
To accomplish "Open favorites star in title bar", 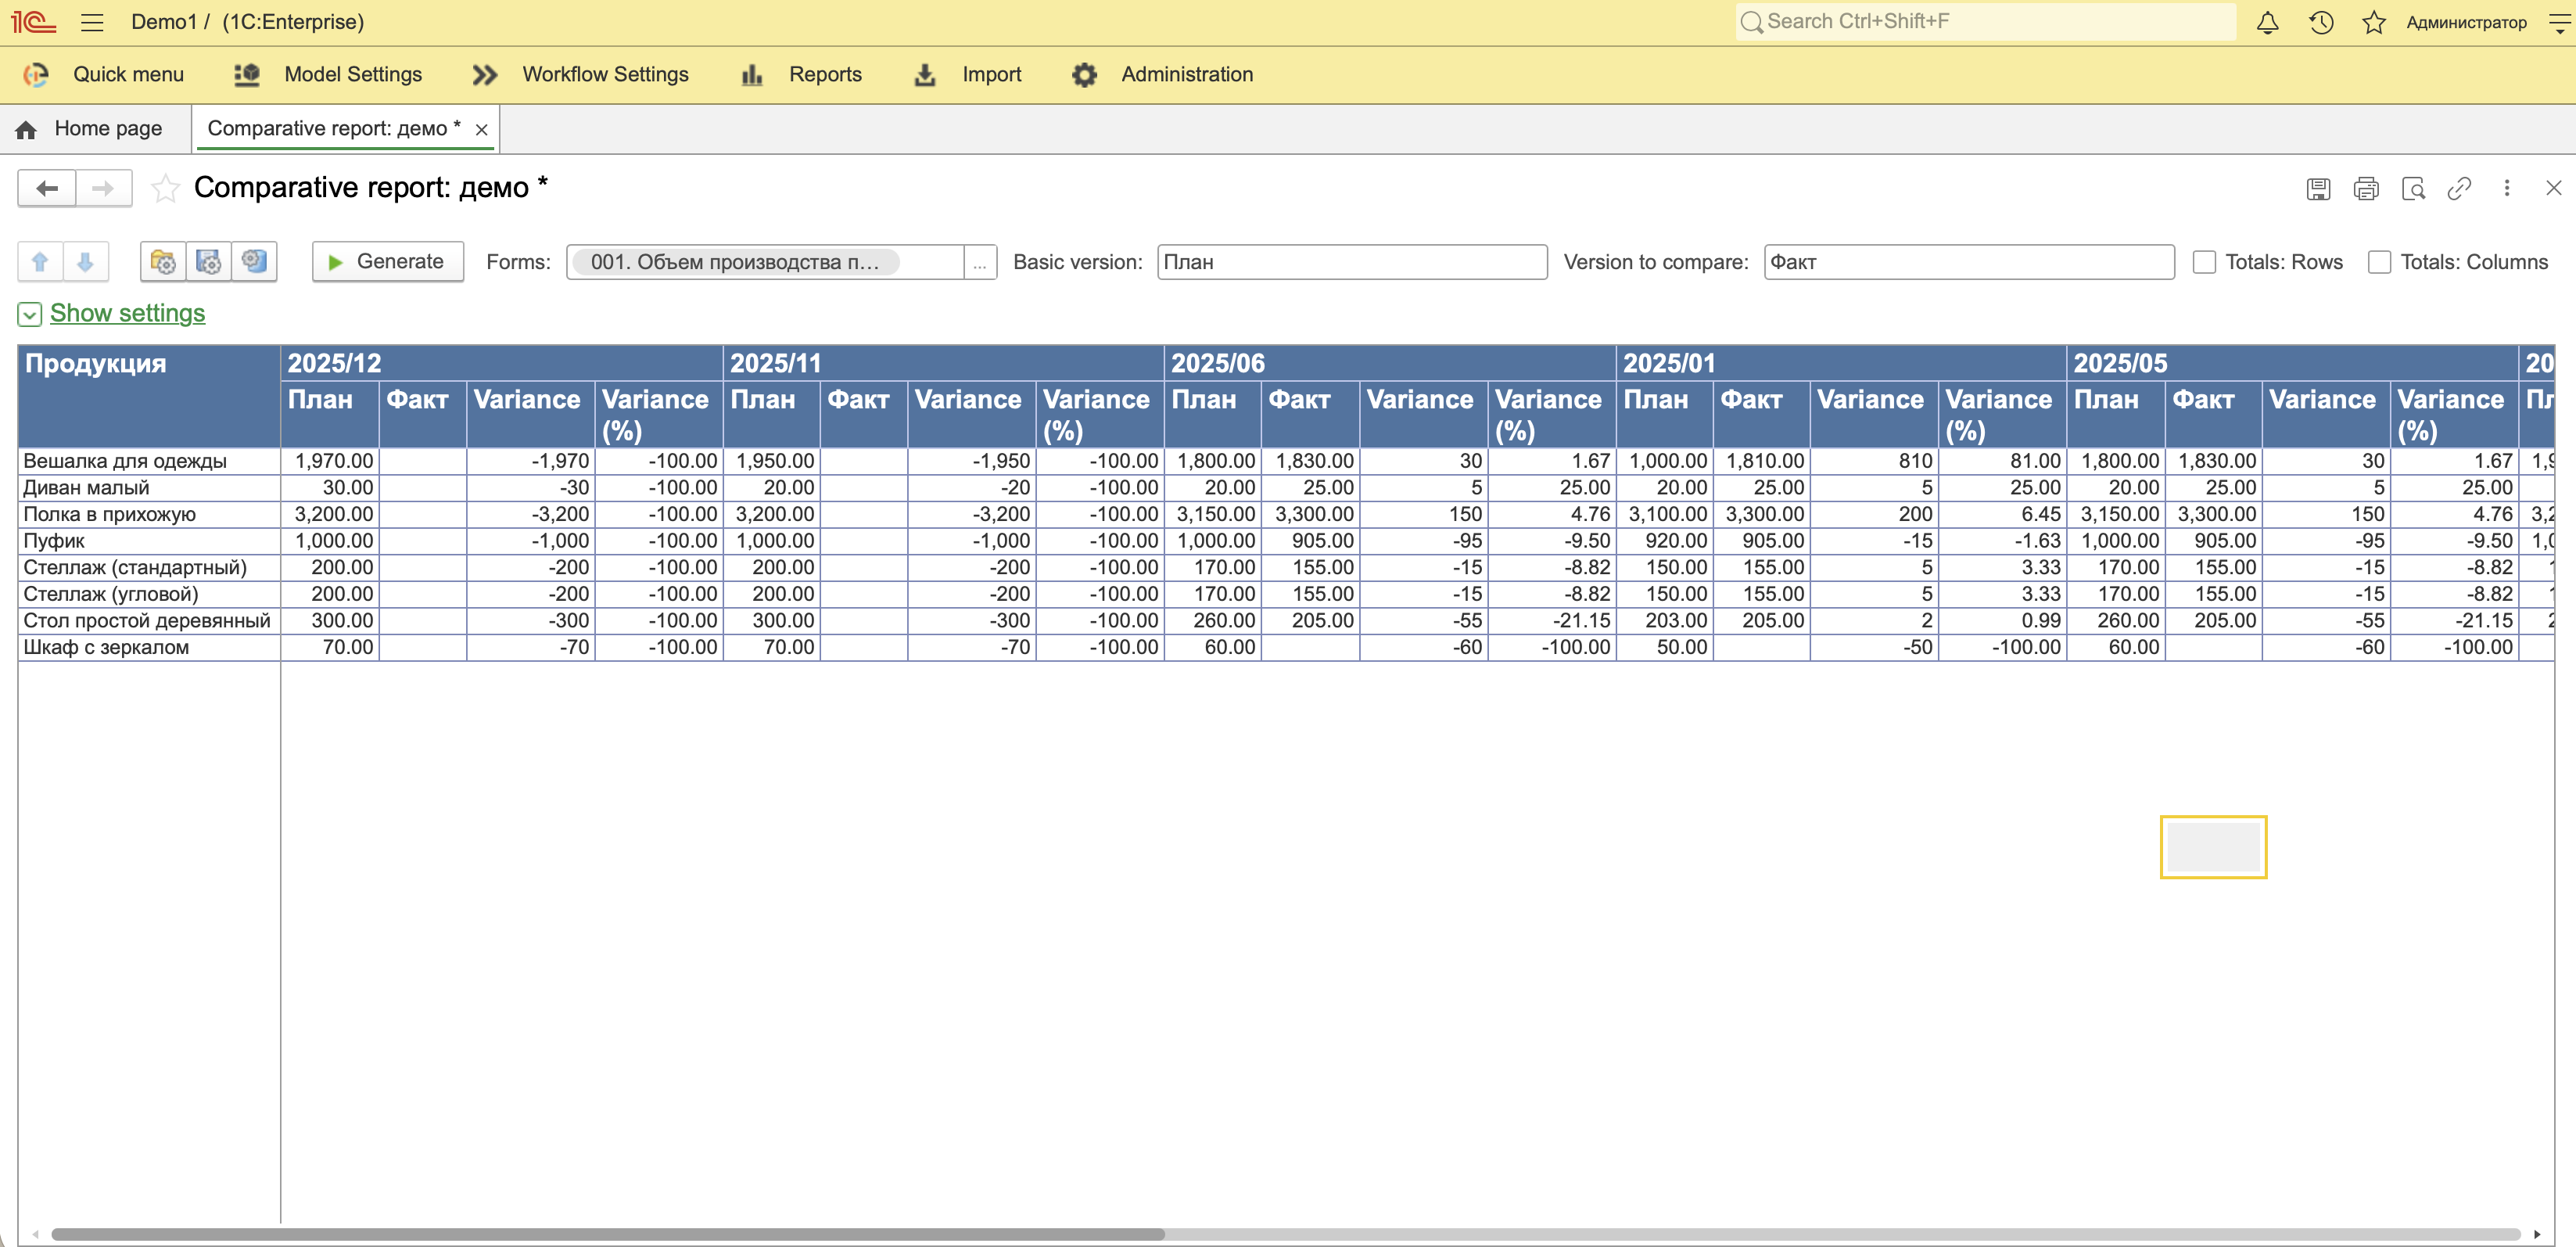I will click(2374, 22).
